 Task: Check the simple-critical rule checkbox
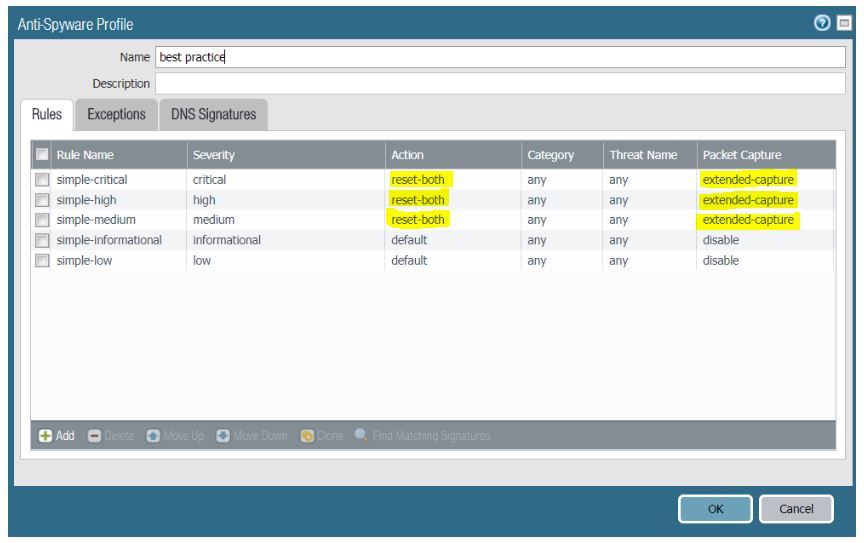pos(42,180)
